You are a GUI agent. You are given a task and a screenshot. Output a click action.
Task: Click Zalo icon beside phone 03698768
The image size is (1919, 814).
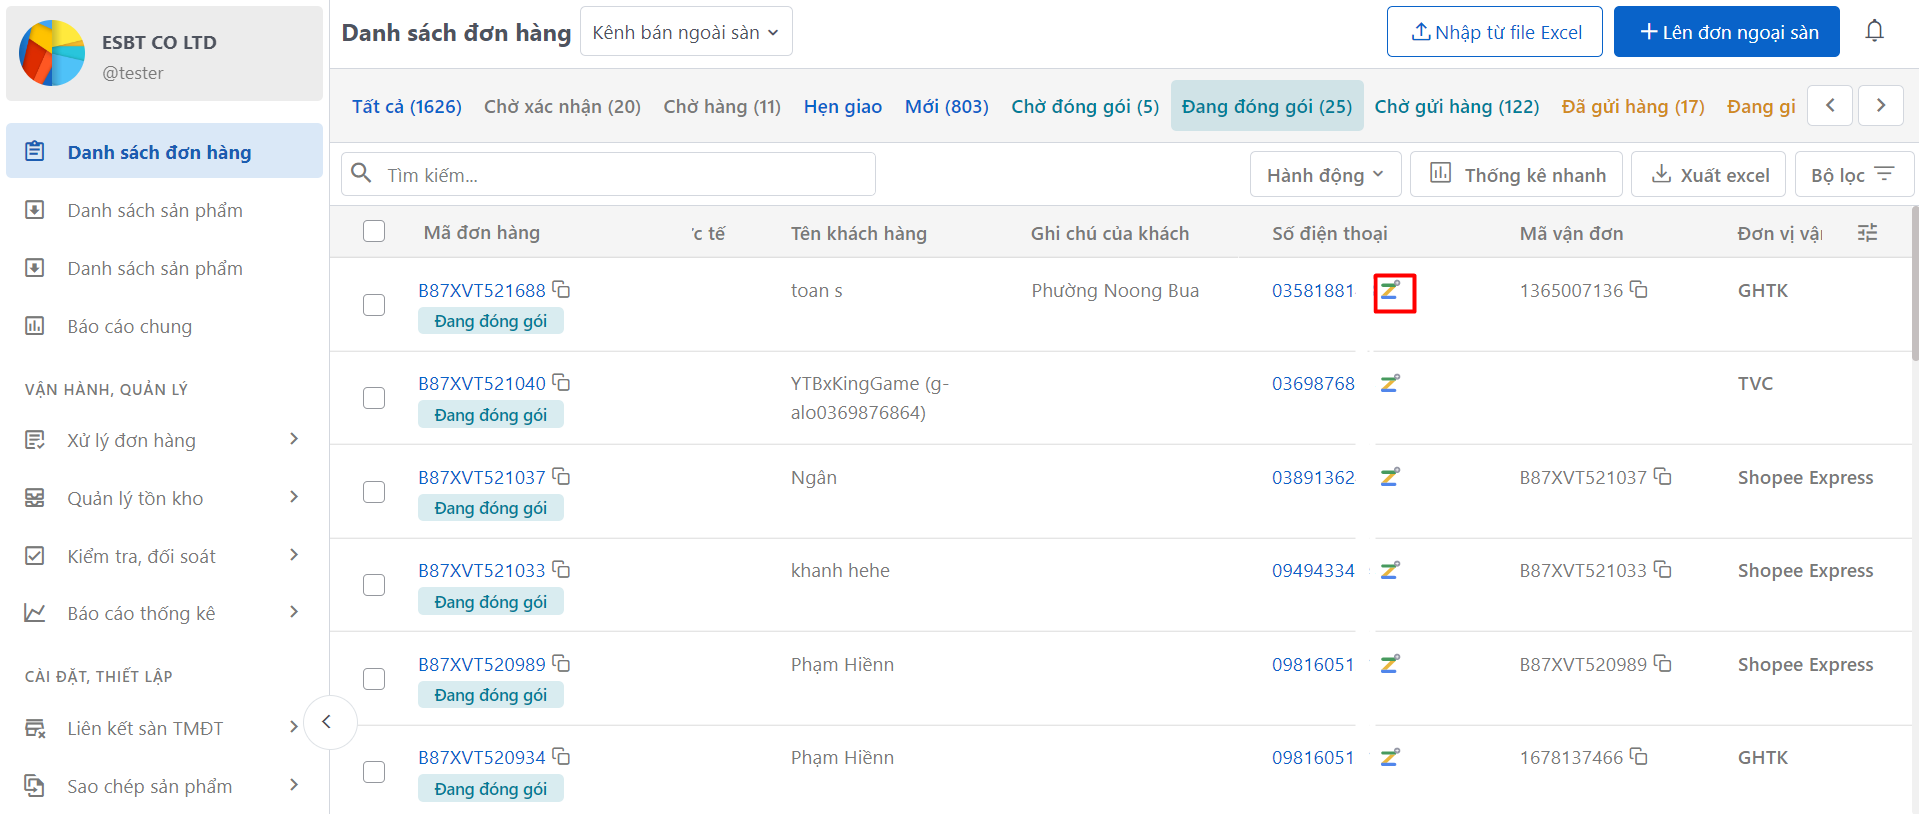point(1390,383)
